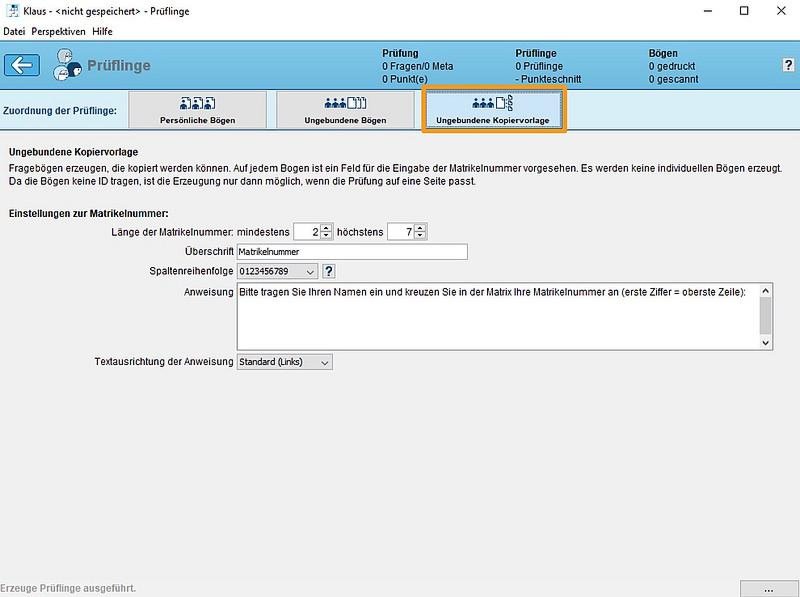Select the Ungebundene Bögen tab
Viewport: 800px width, 597px height.
[x=345, y=110]
